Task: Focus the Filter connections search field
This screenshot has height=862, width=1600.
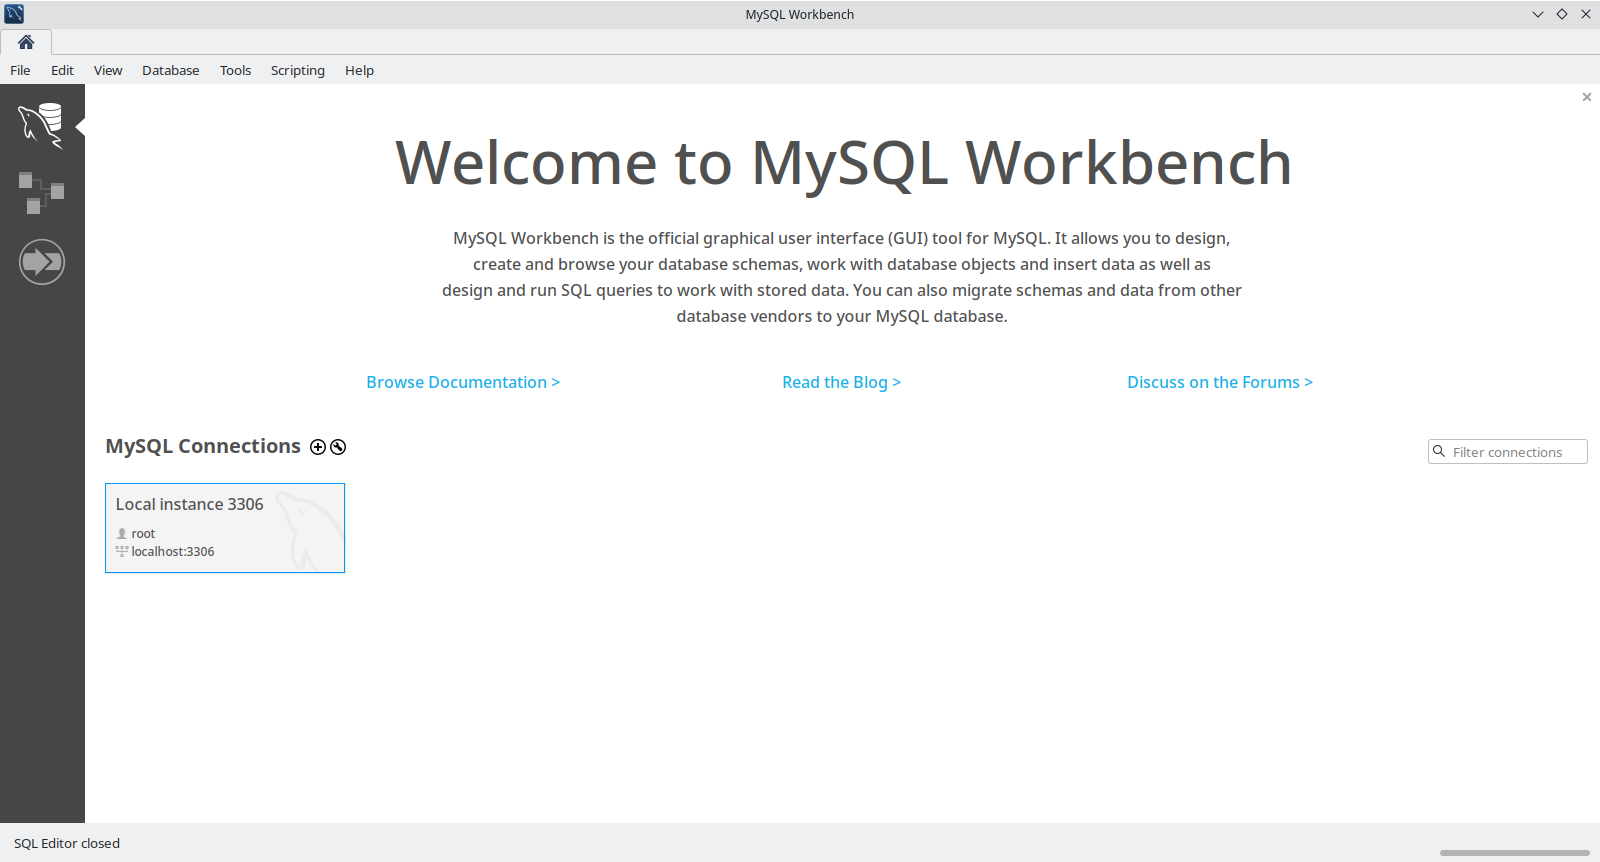Action: click(1508, 452)
